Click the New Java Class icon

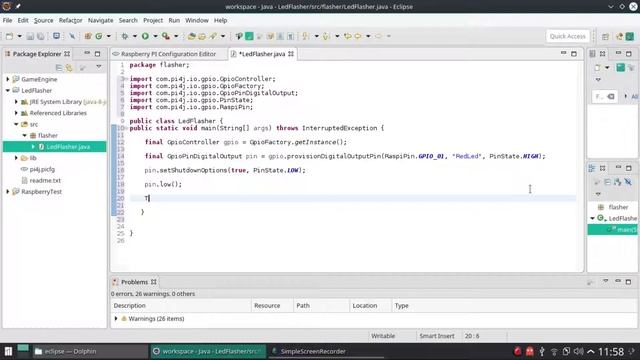pyautogui.click(x=99, y=36)
